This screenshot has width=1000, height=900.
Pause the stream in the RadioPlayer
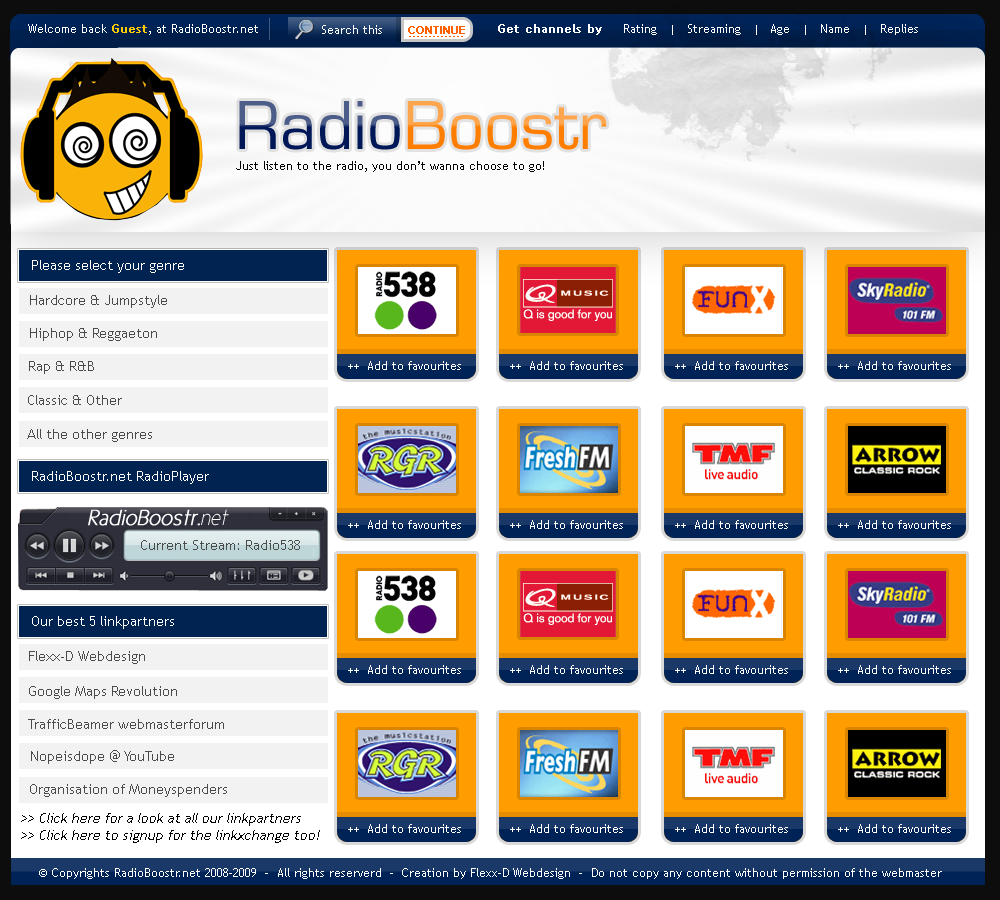click(x=69, y=545)
